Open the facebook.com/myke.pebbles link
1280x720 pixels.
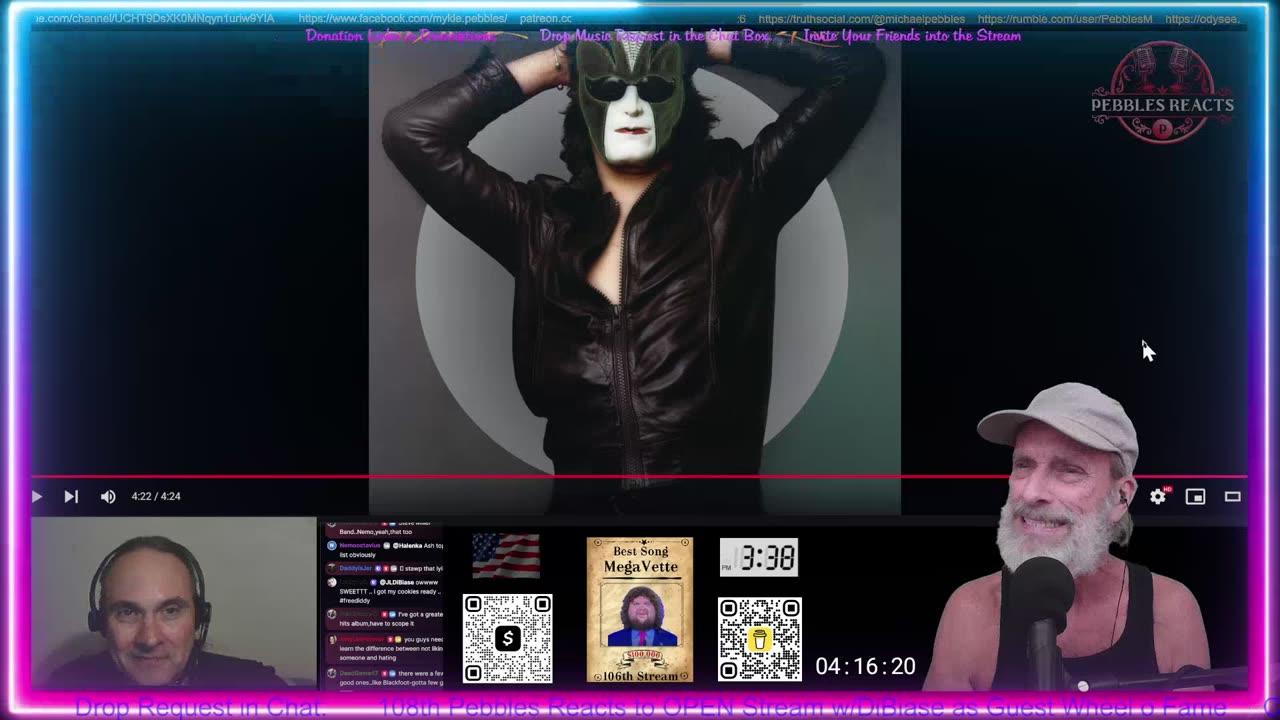pos(402,19)
